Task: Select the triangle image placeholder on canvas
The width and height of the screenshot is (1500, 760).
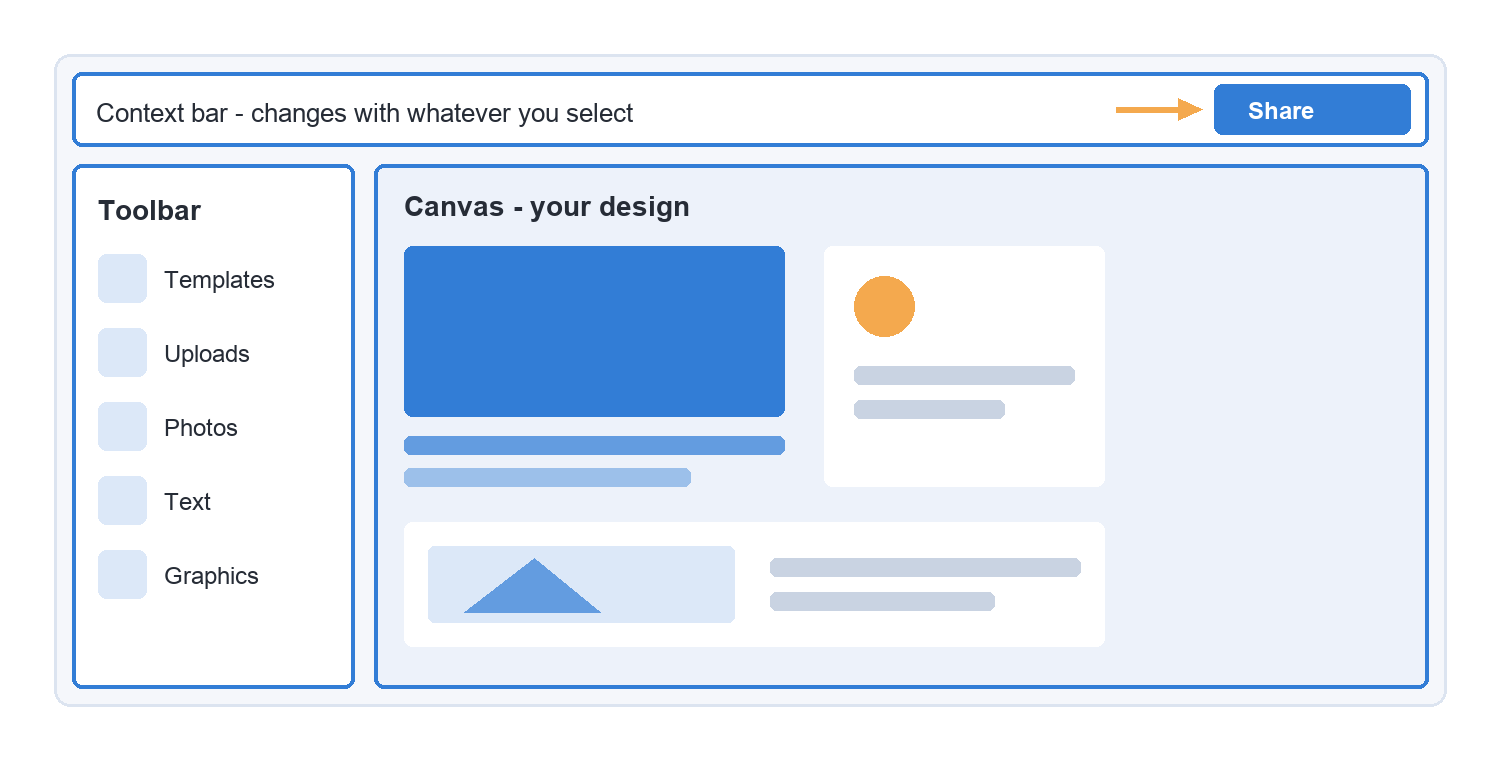Action: pyautogui.click(x=581, y=584)
